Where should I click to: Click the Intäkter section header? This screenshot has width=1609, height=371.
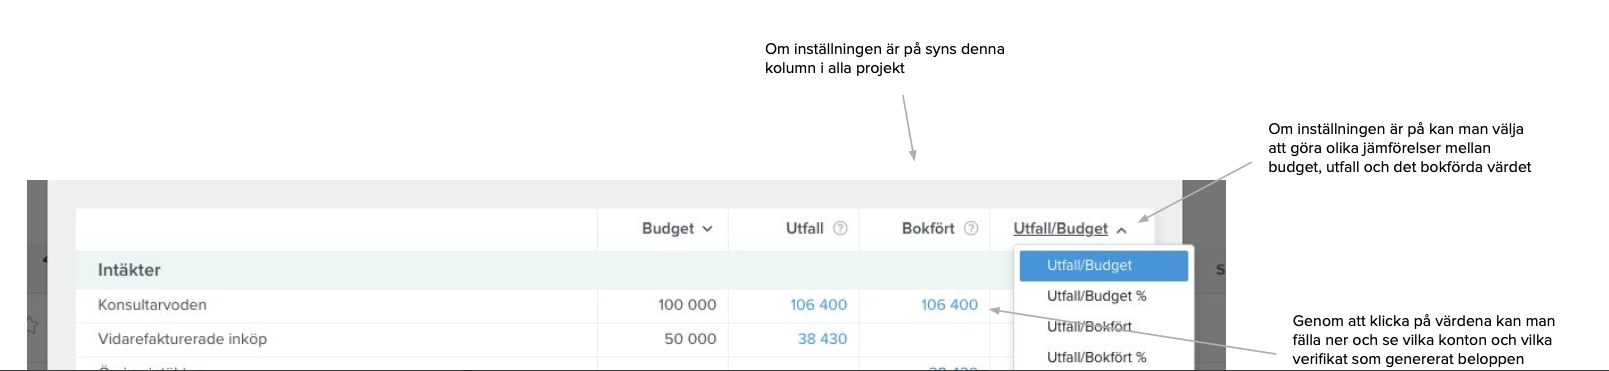(x=129, y=270)
